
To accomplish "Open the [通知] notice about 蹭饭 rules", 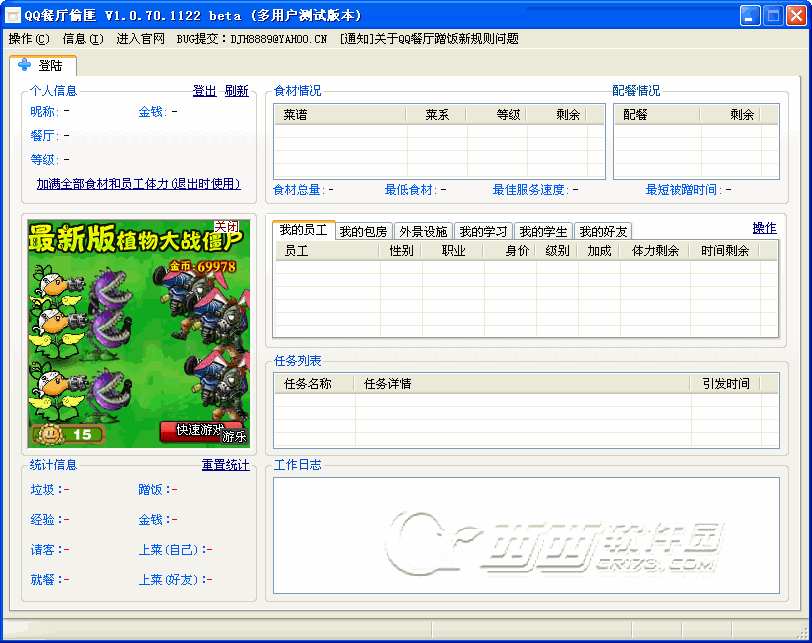I will pyautogui.click(x=428, y=39).
